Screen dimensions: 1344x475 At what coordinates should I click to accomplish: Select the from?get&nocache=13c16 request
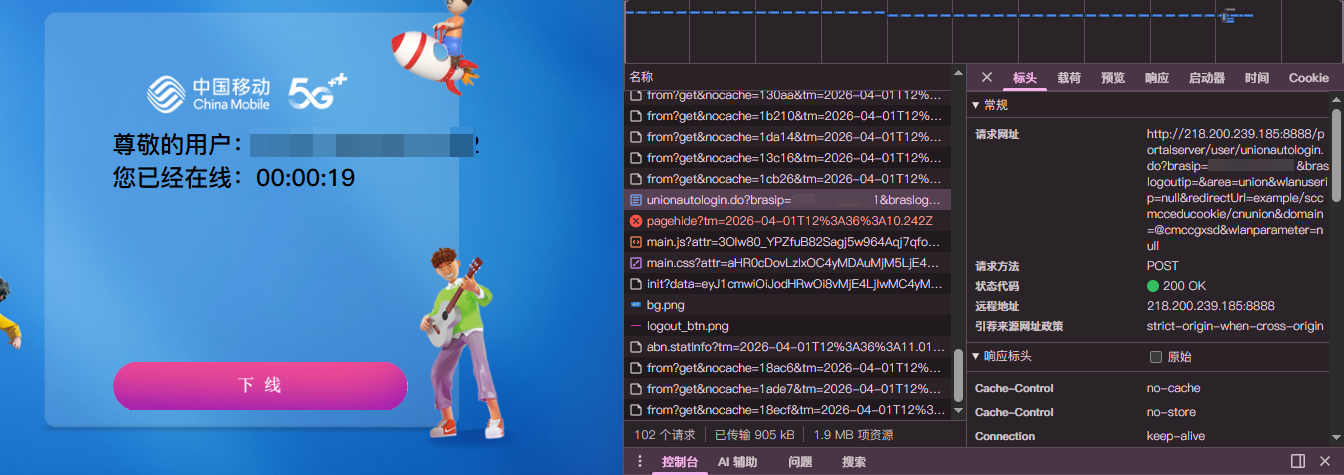pyautogui.click(x=790, y=158)
